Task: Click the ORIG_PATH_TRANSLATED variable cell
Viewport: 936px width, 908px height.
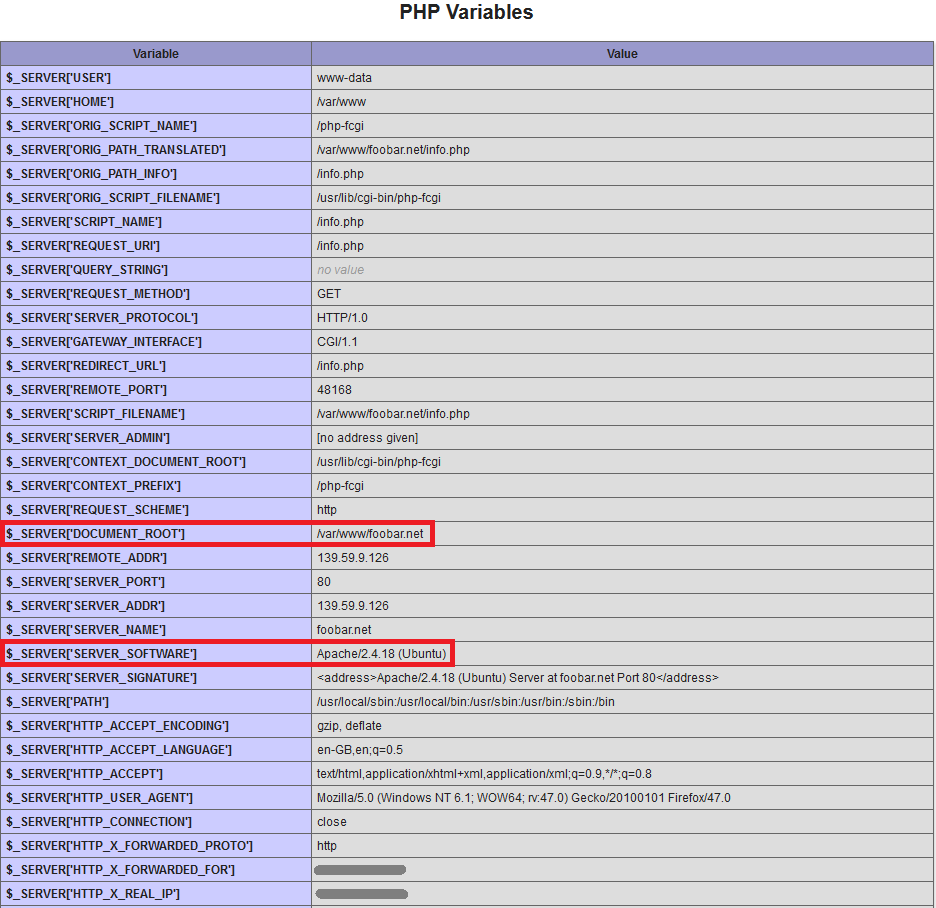Action: click(x=156, y=150)
